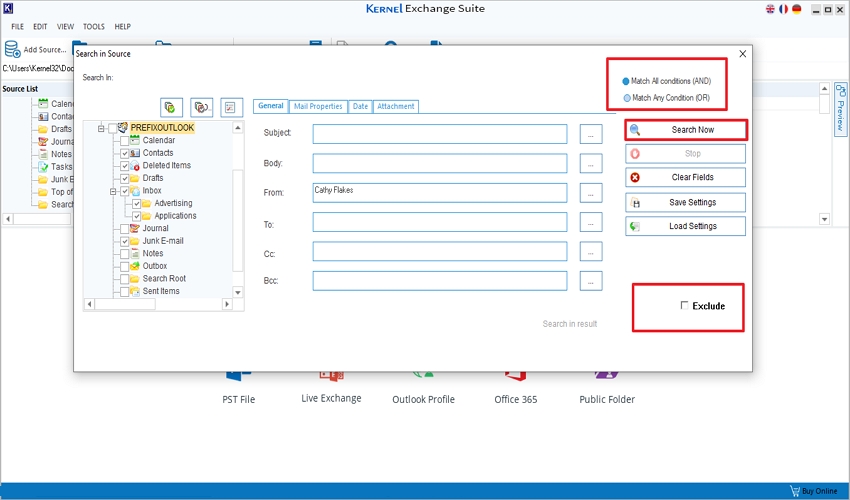Screen dimensions: 850x500
Task: Click the checklist icon above folder tree
Action: point(231,107)
